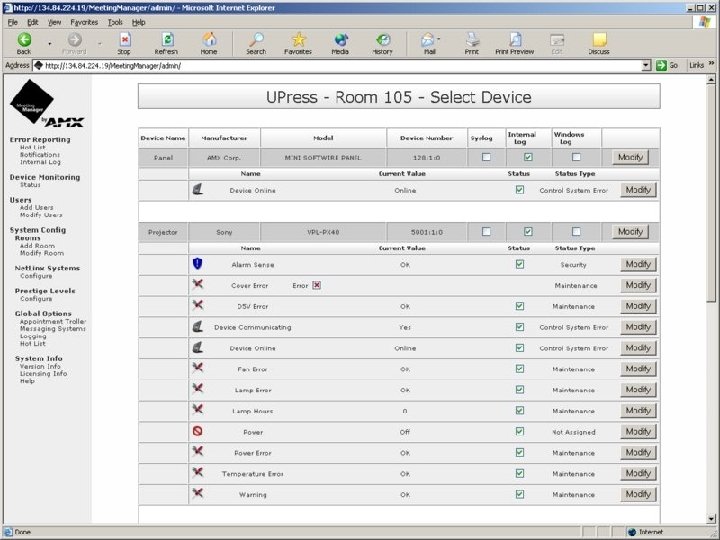Enable Windows log checkbox for Panel device
The height and width of the screenshot is (540, 720).
pos(576,157)
